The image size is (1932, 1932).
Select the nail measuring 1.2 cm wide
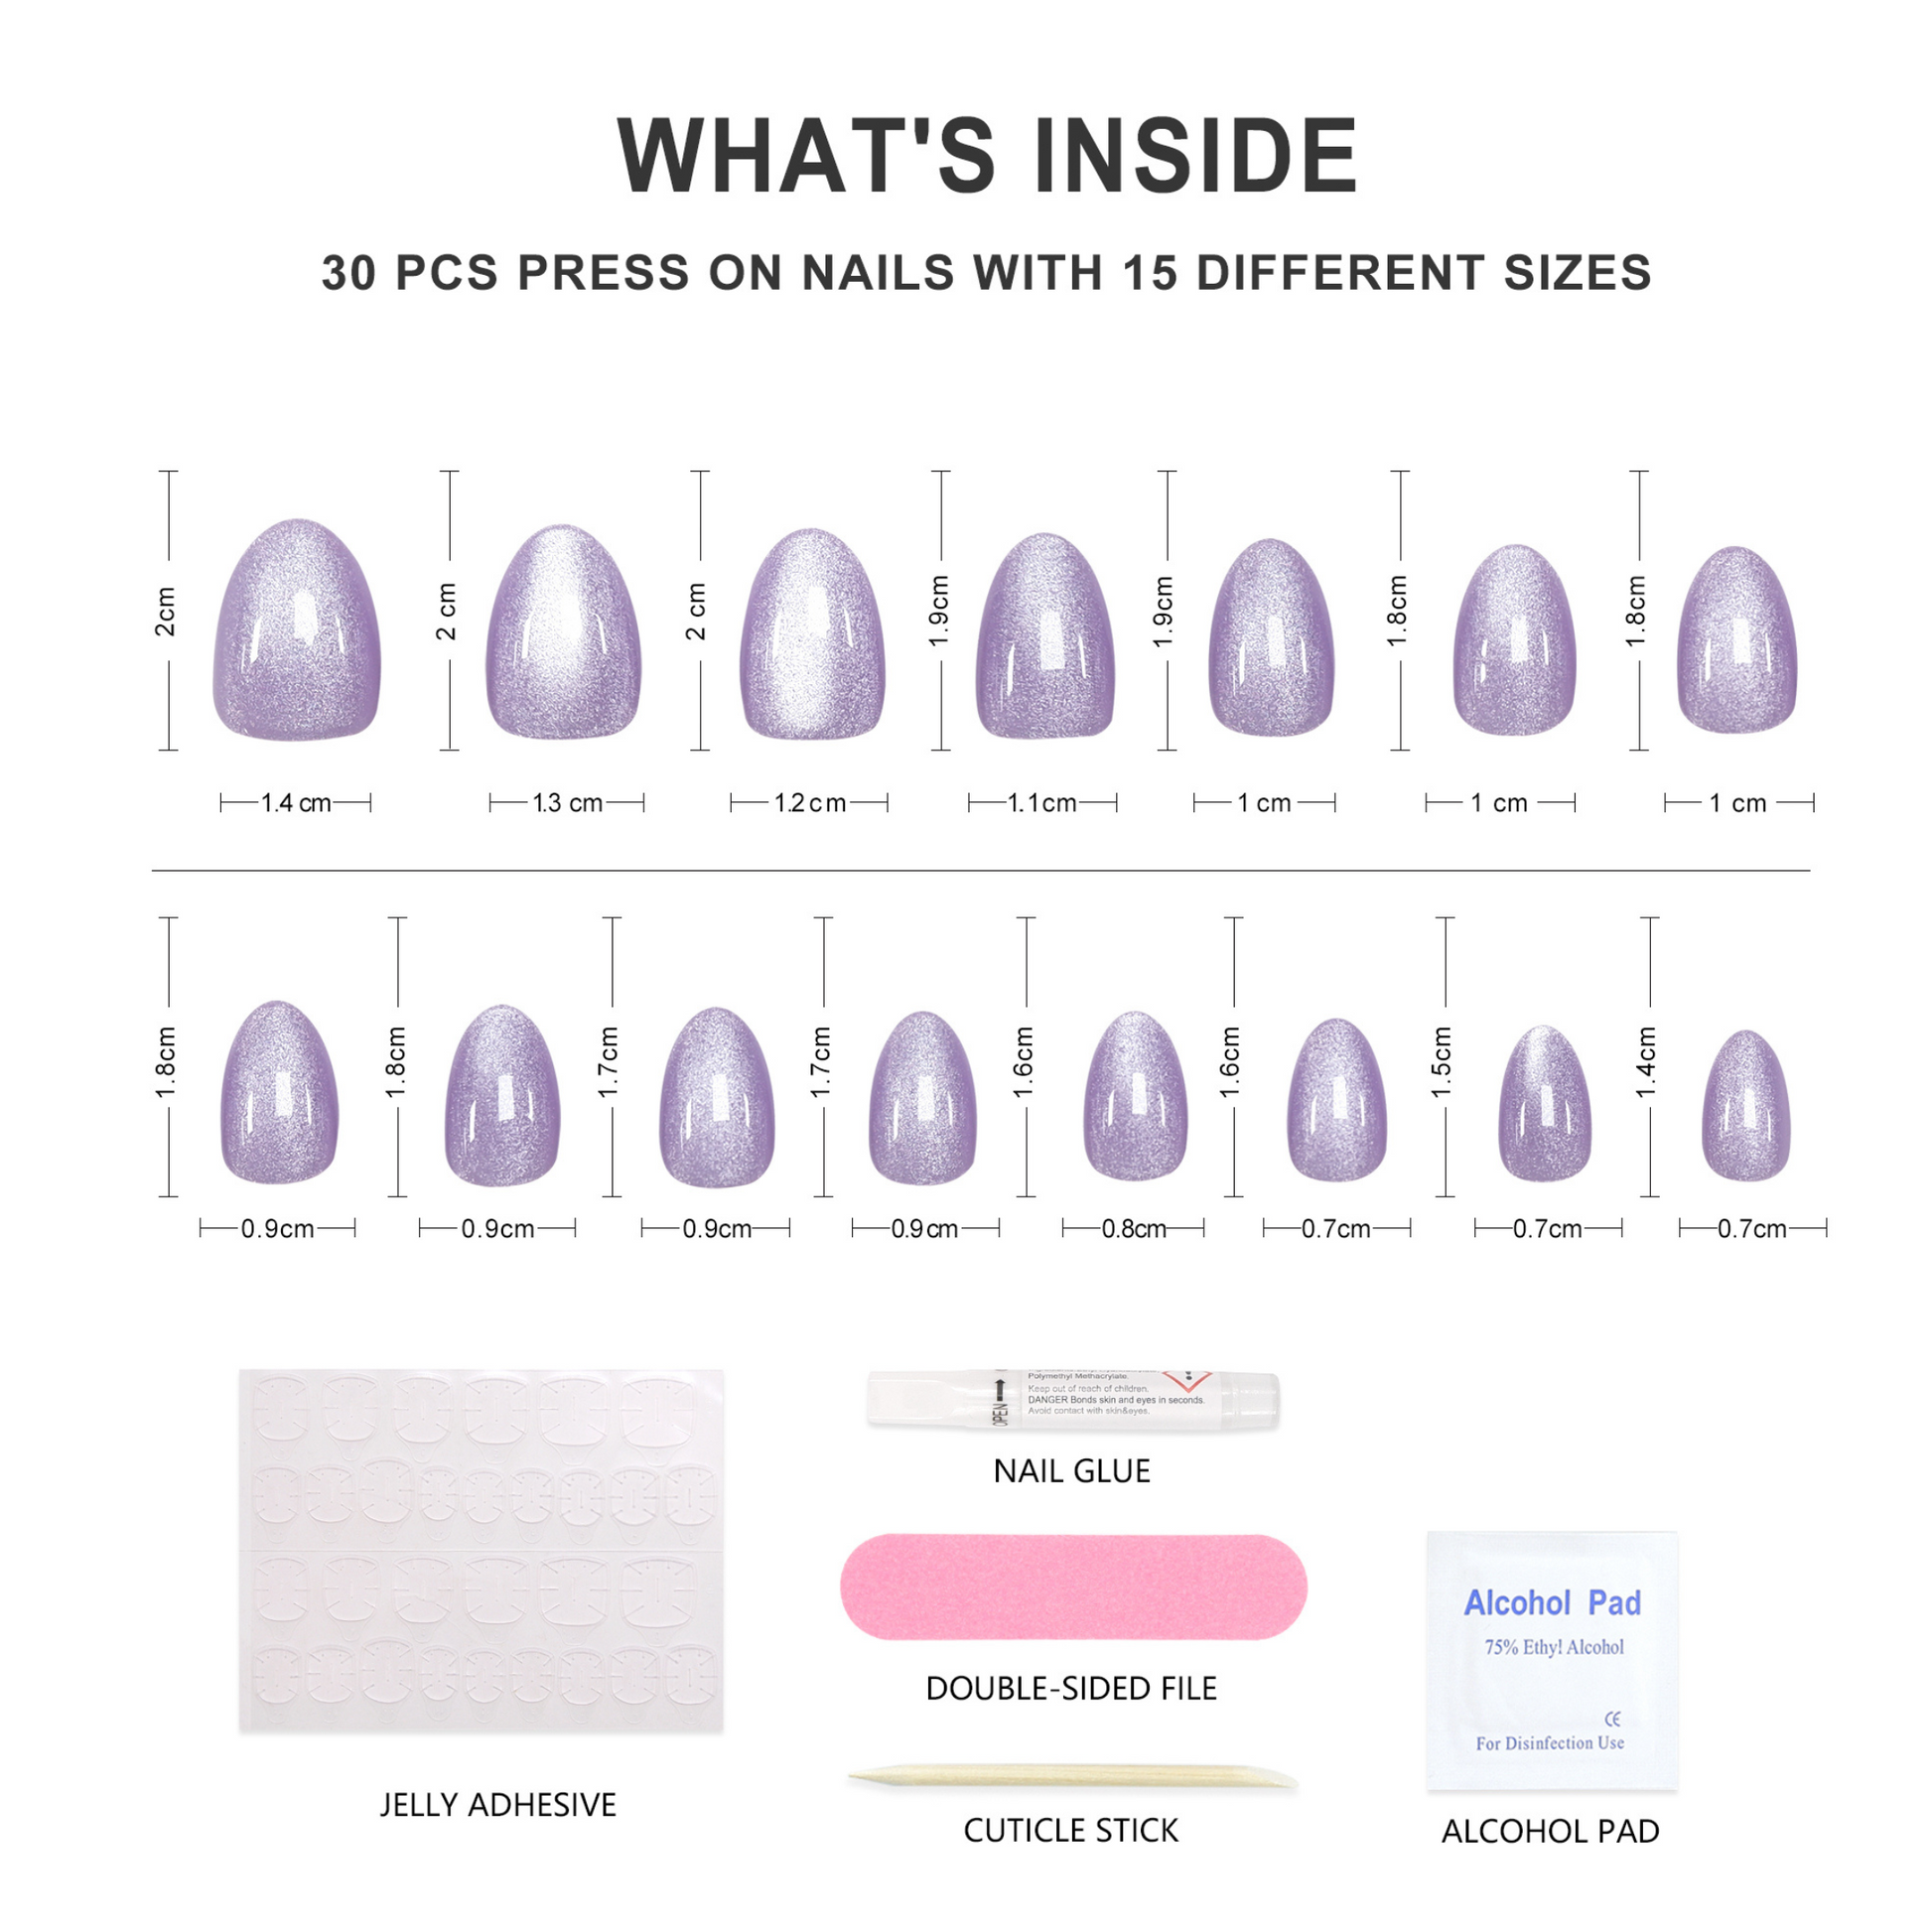click(812, 634)
